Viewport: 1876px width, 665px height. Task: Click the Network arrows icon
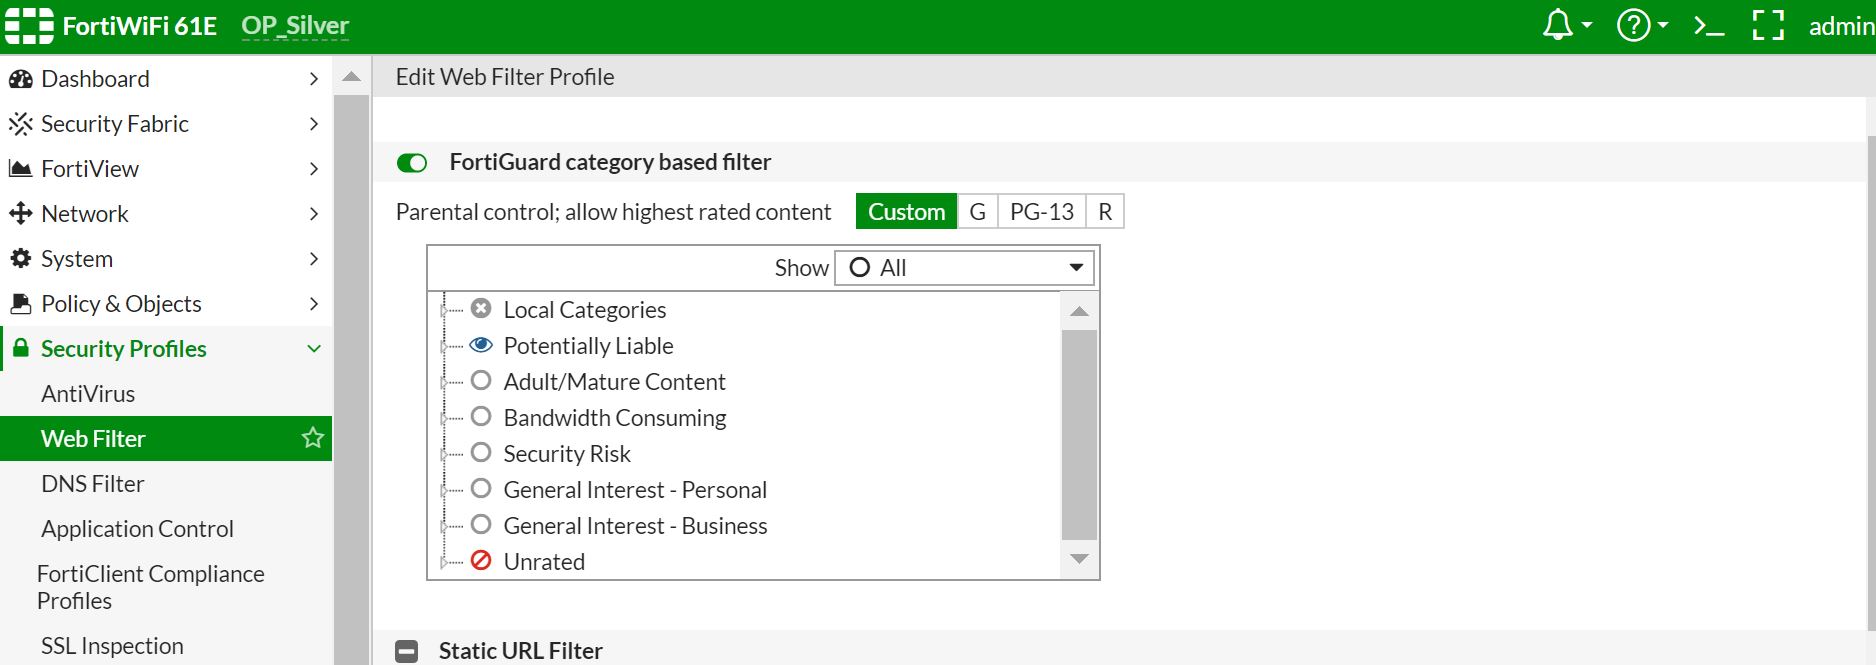(20, 214)
